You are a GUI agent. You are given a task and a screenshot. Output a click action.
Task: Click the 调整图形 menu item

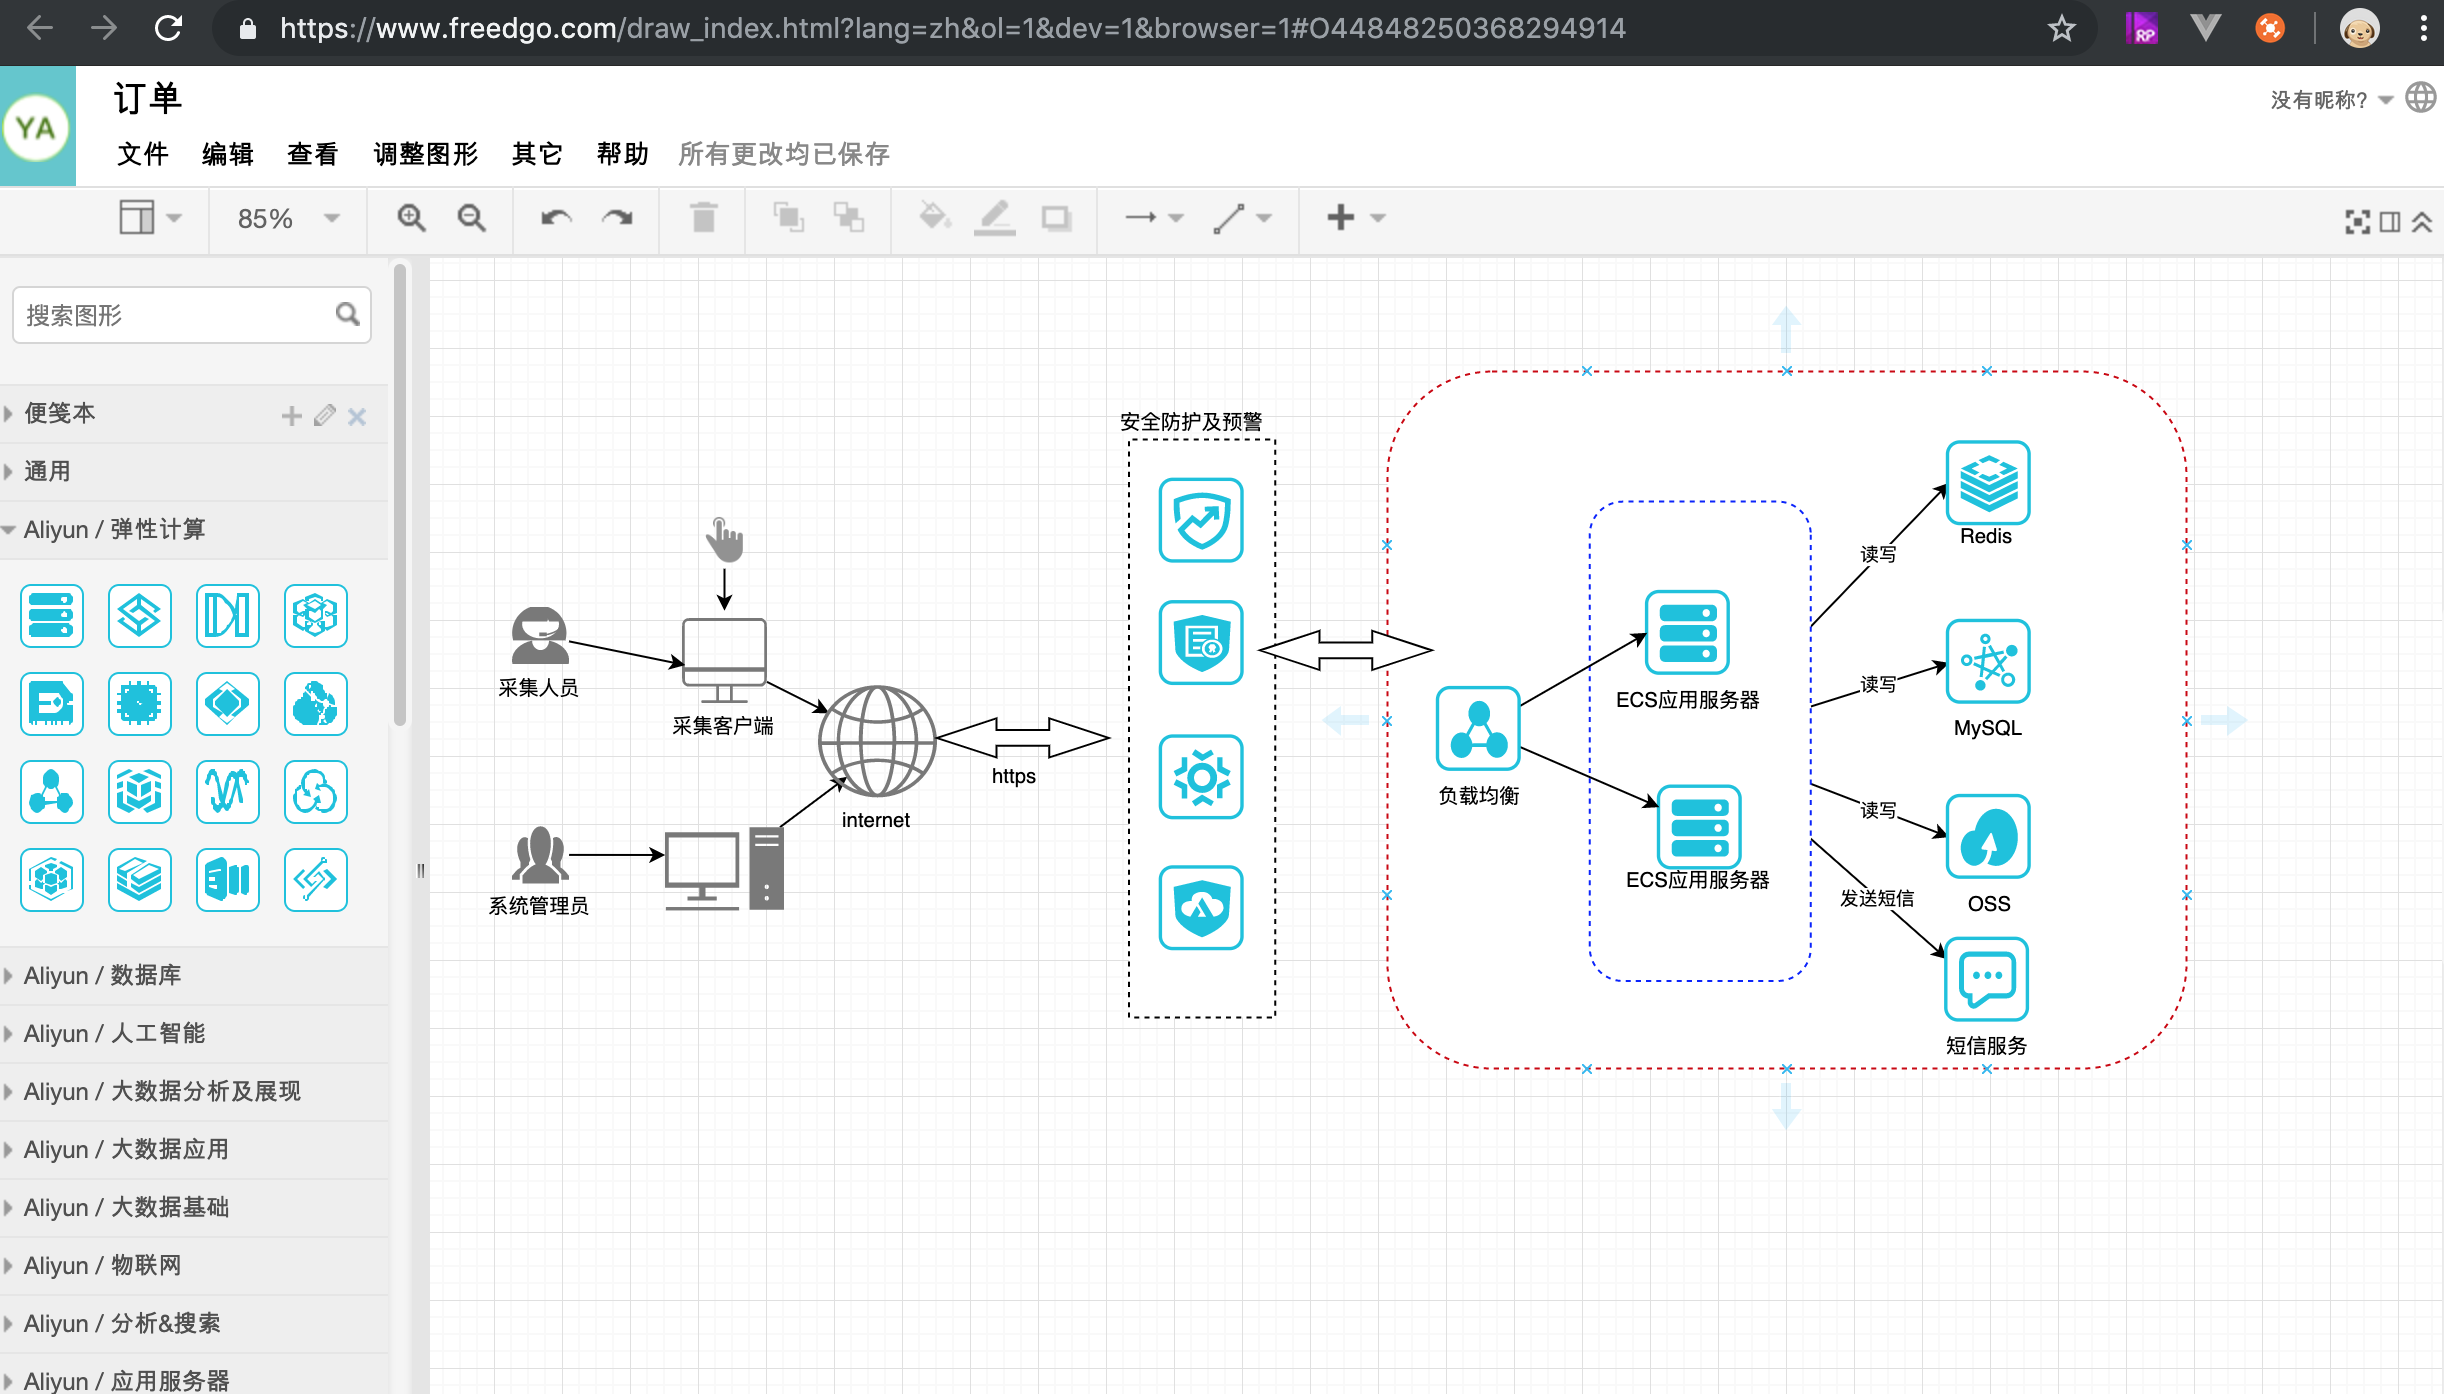pos(425,153)
